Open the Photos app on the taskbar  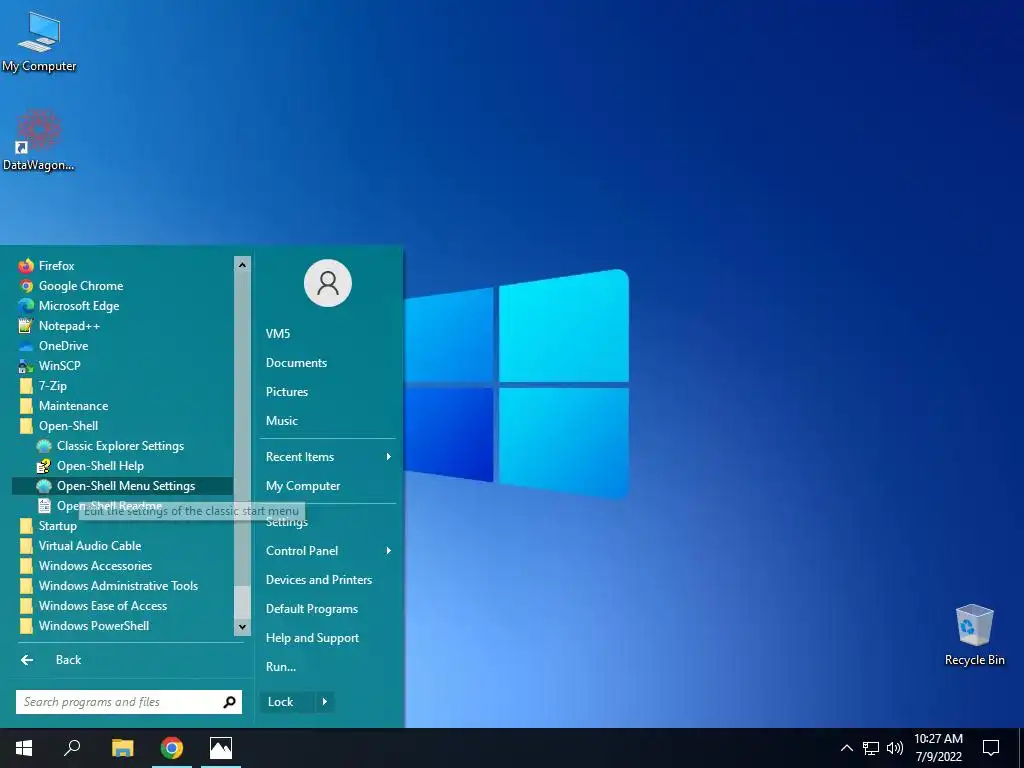pyautogui.click(x=221, y=748)
